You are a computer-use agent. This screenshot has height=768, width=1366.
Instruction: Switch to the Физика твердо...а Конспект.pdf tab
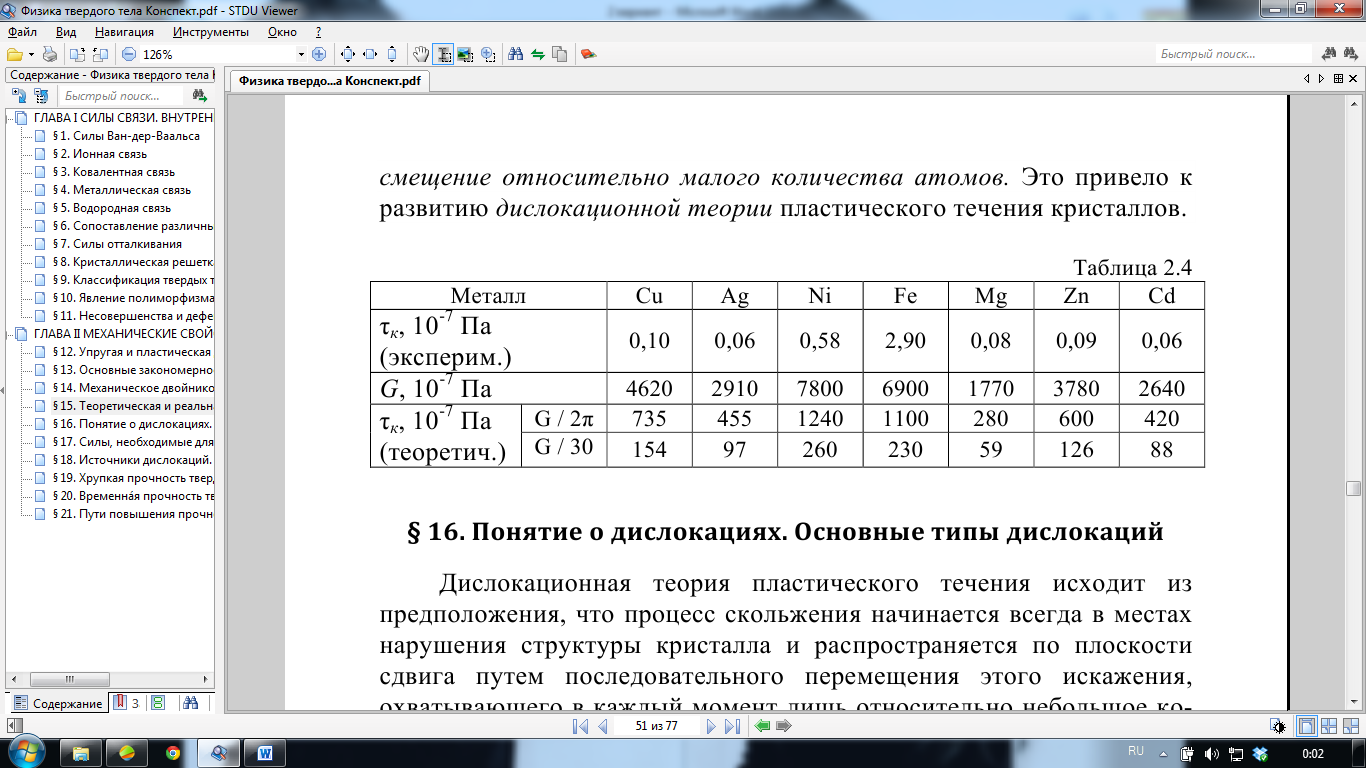[x=329, y=82]
